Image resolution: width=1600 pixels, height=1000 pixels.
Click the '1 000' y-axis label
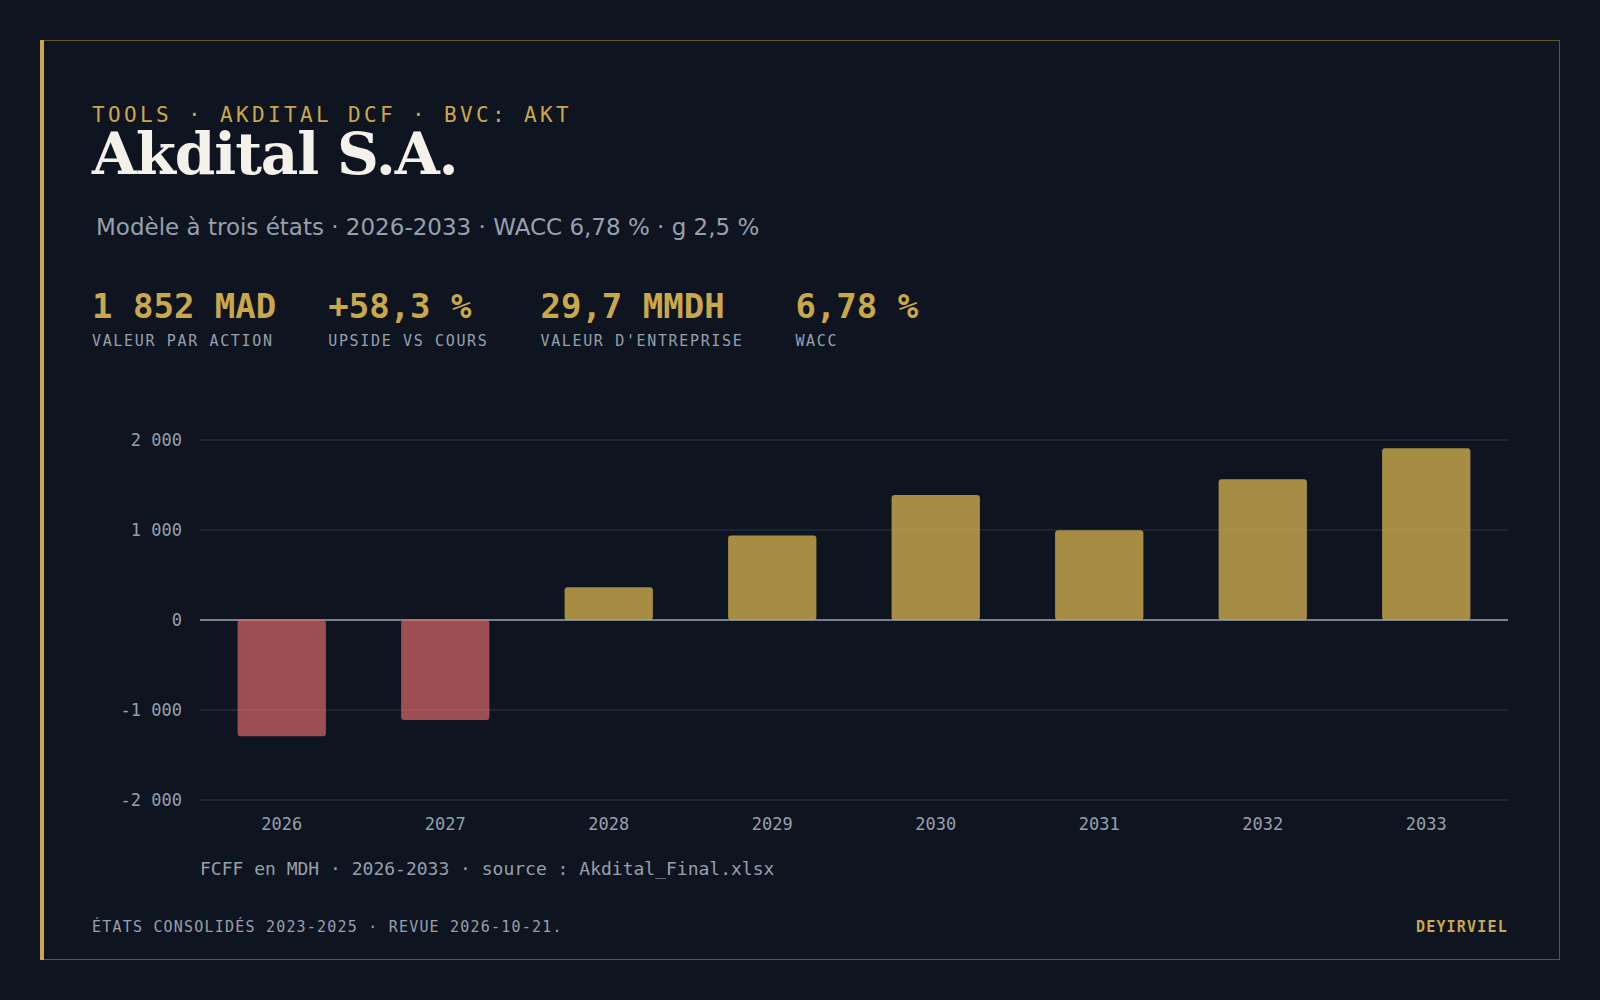point(156,530)
